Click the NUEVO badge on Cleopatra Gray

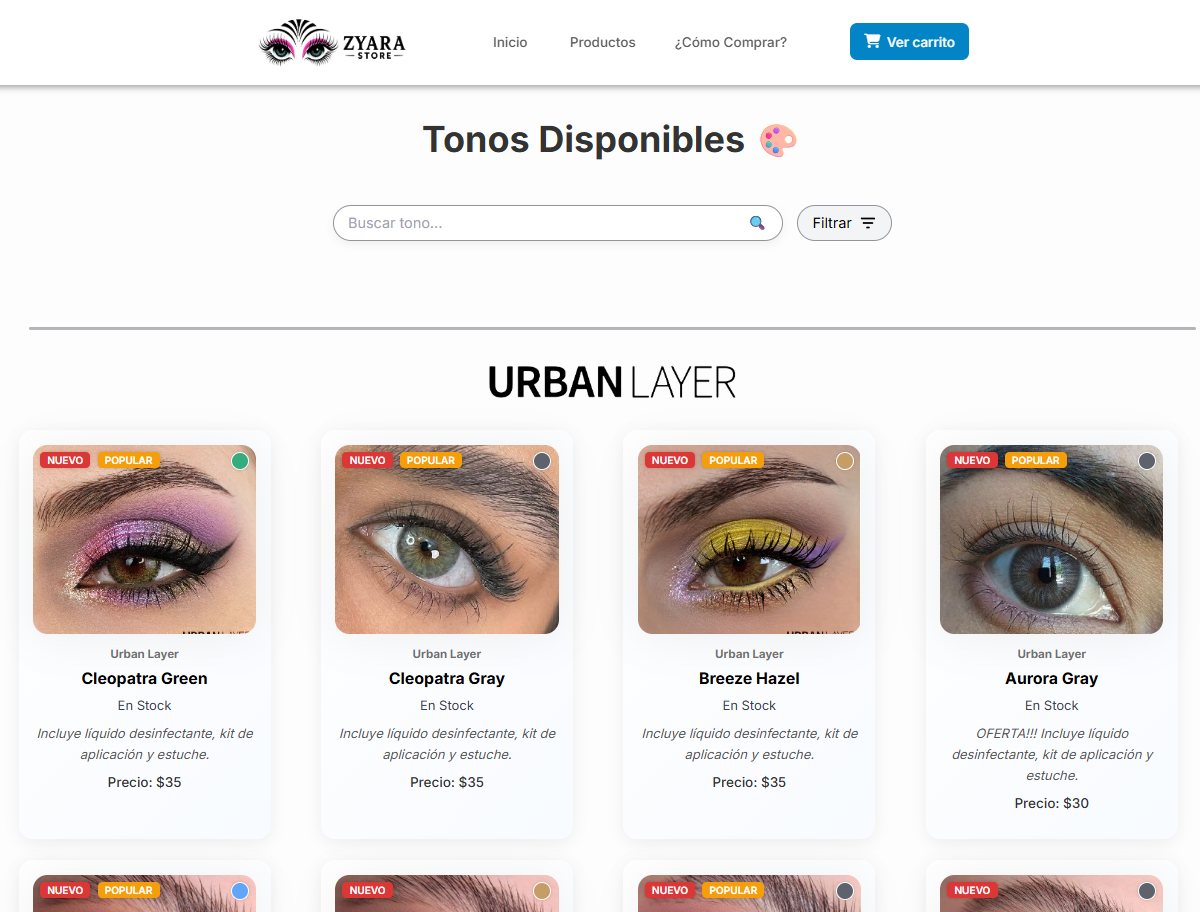(x=367, y=460)
